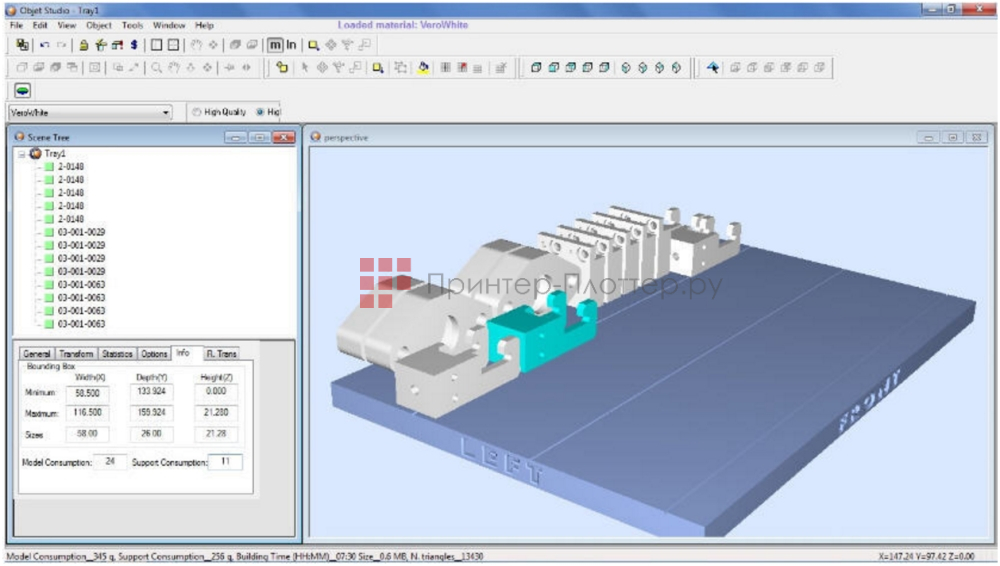Minimize the Scene Tree panel

[x=235, y=137]
